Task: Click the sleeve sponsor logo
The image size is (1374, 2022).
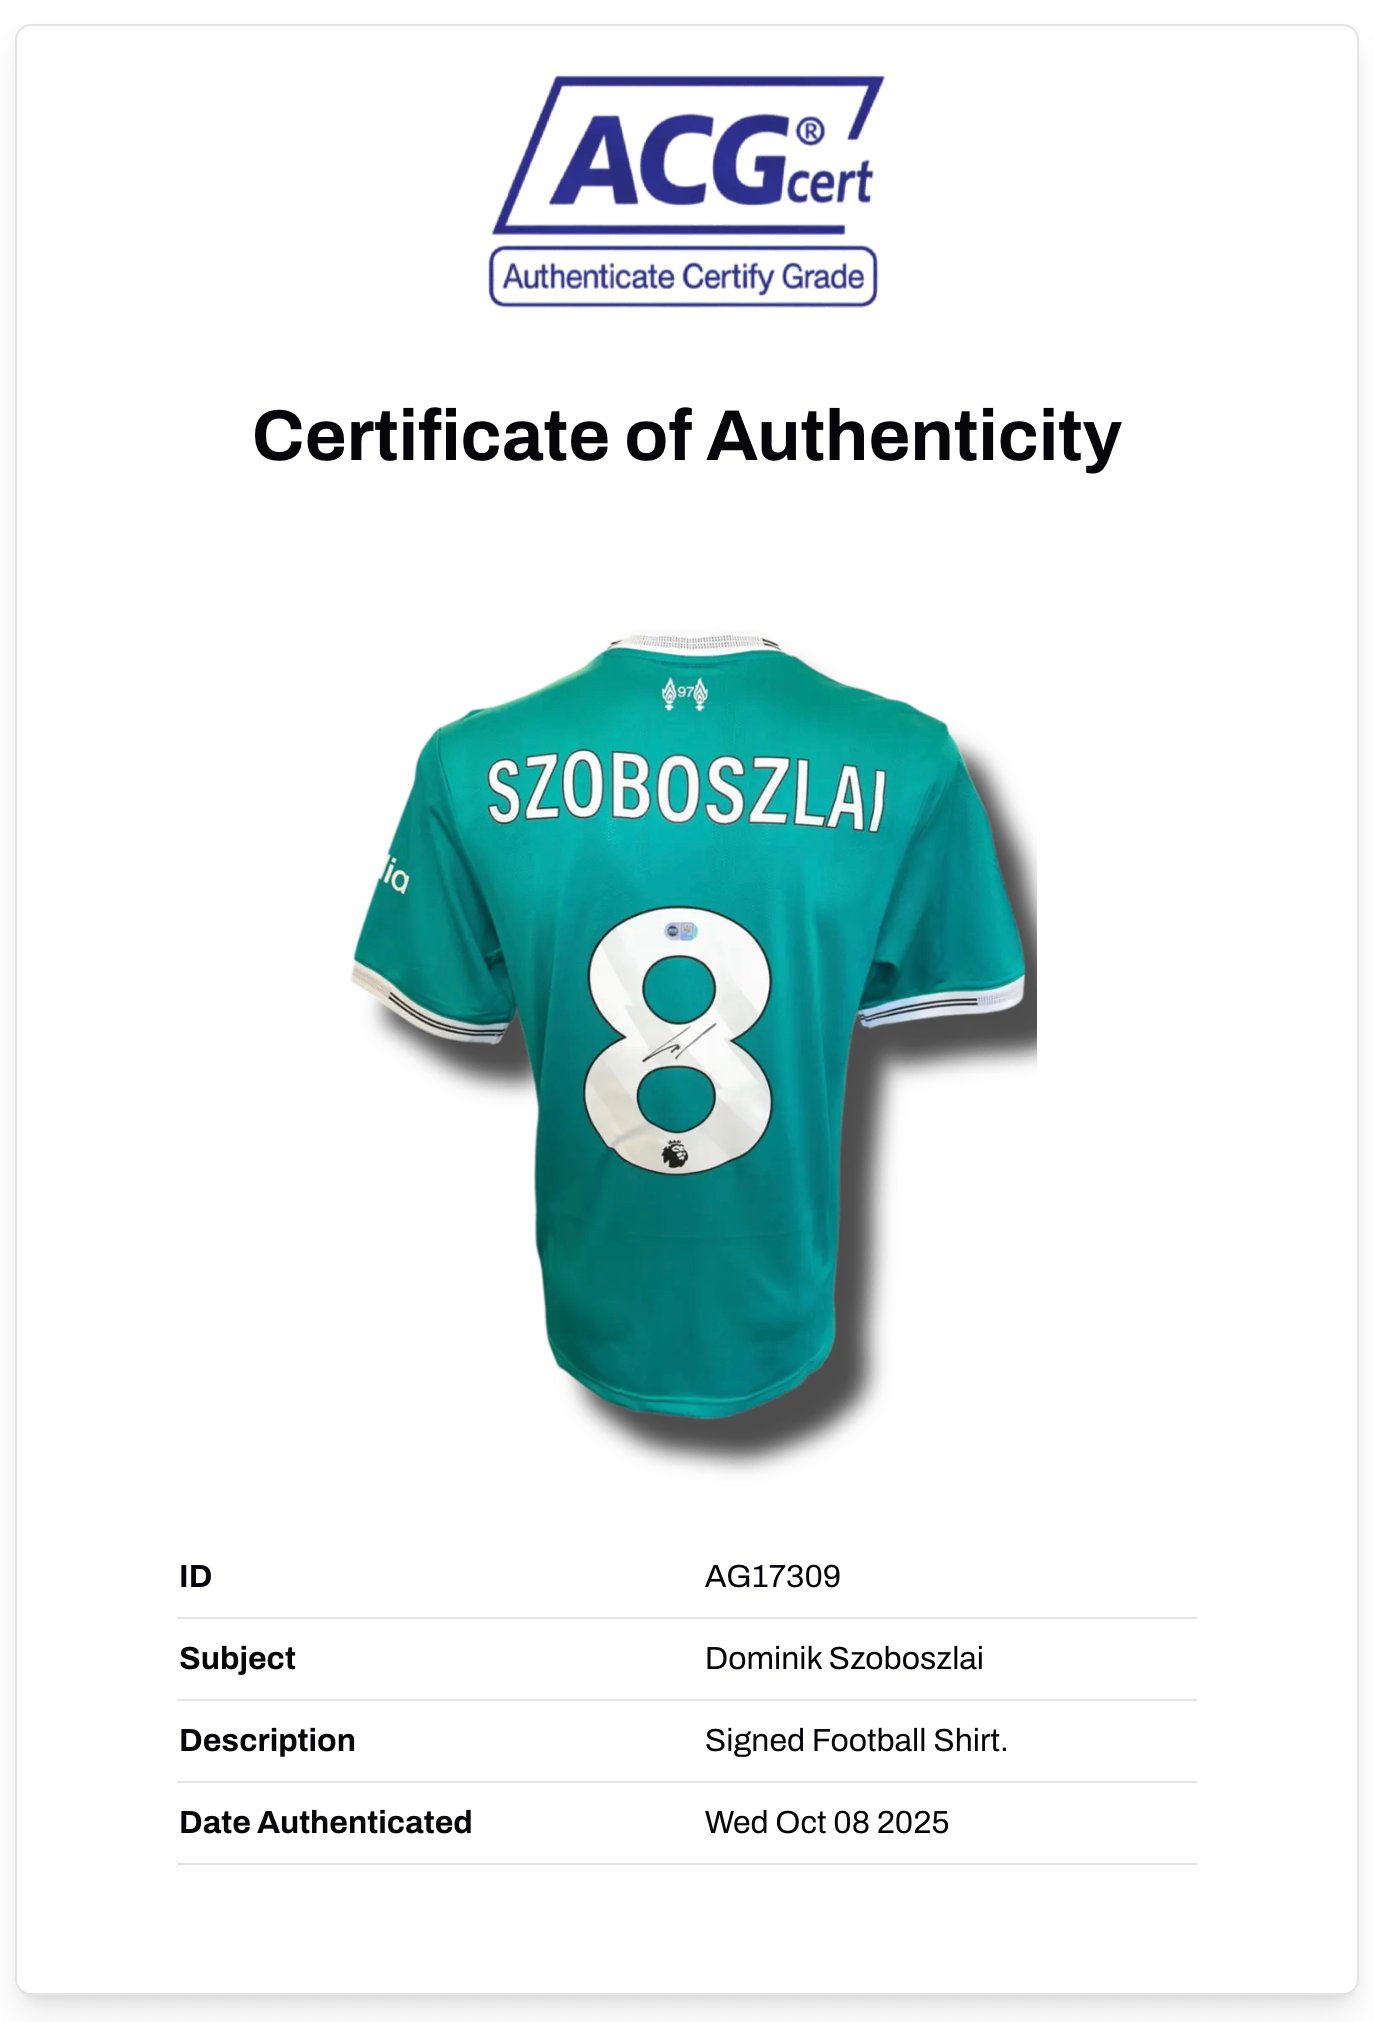Action: (395, 876)
